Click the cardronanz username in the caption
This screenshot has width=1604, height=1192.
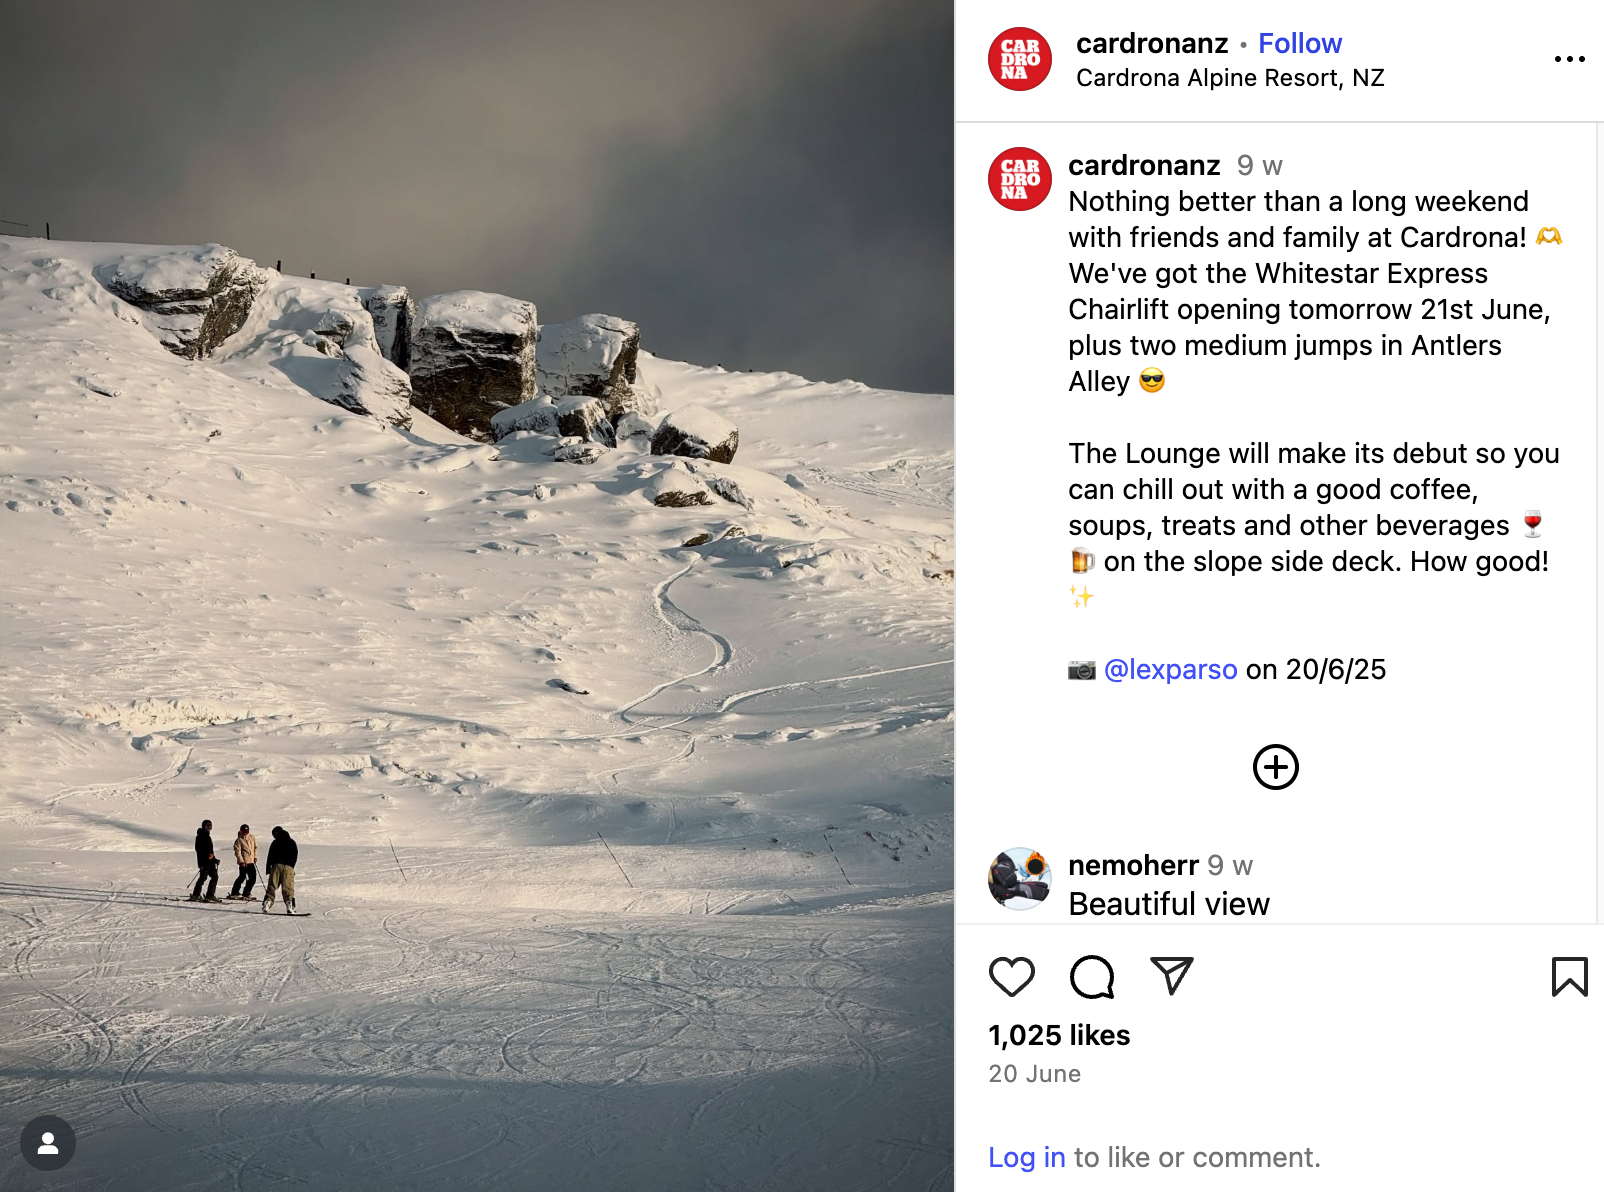coord(1144,165)
